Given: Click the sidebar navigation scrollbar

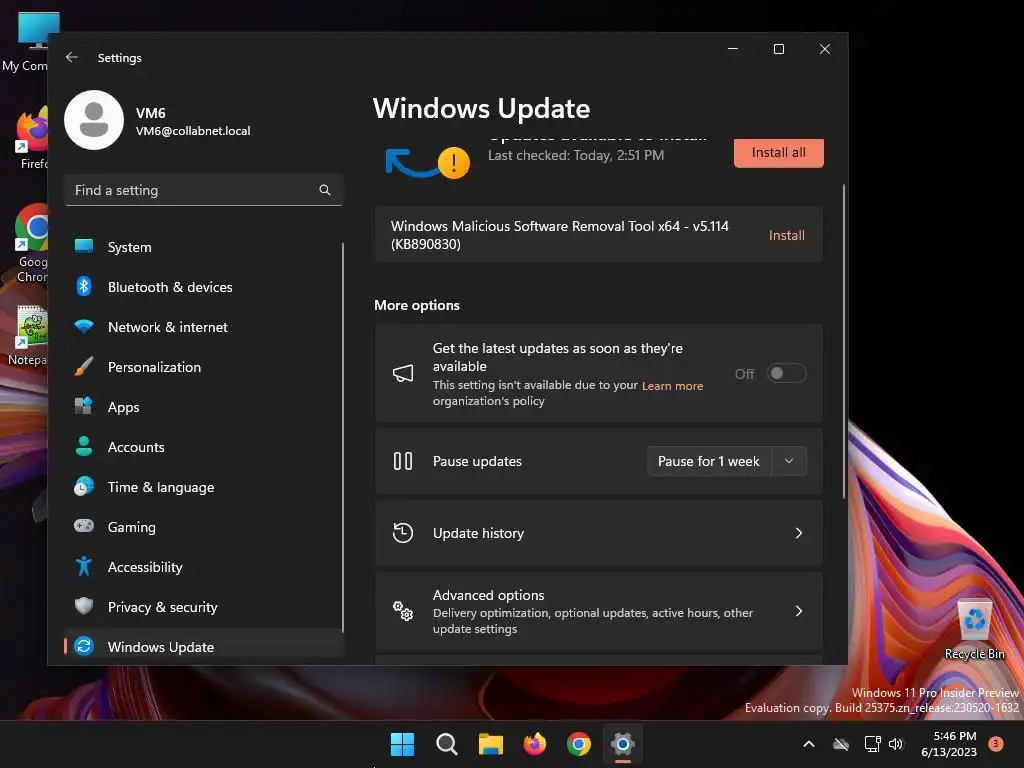Looking at the screenshot, I should [x=342, y=436].
